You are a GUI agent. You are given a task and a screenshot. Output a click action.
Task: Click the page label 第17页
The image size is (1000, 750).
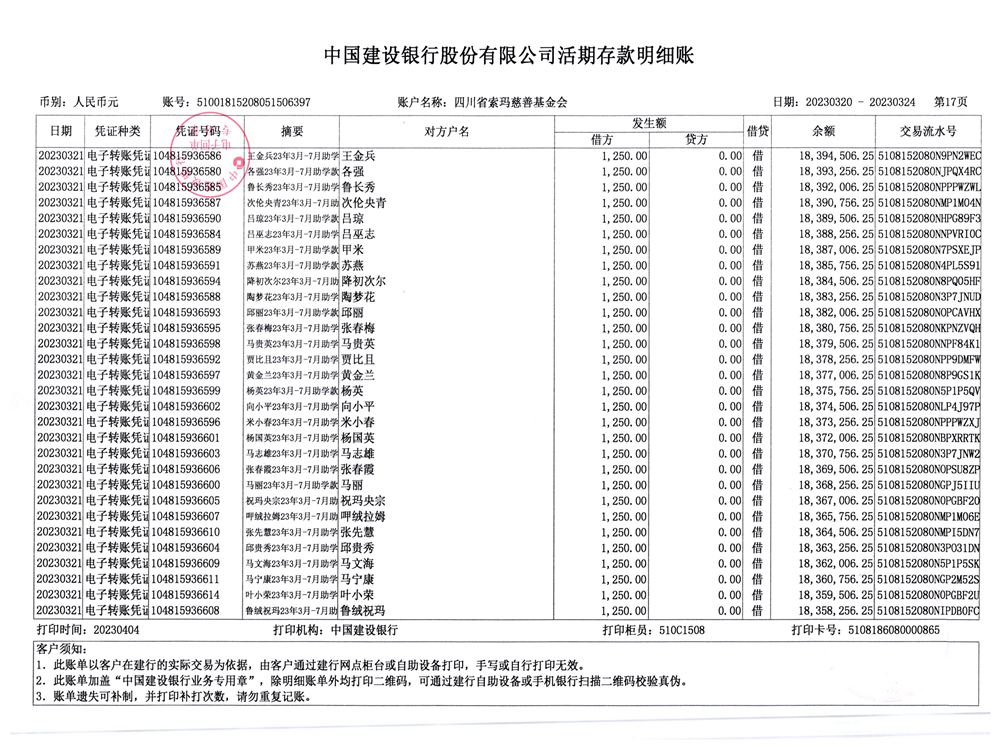[950, 102]
